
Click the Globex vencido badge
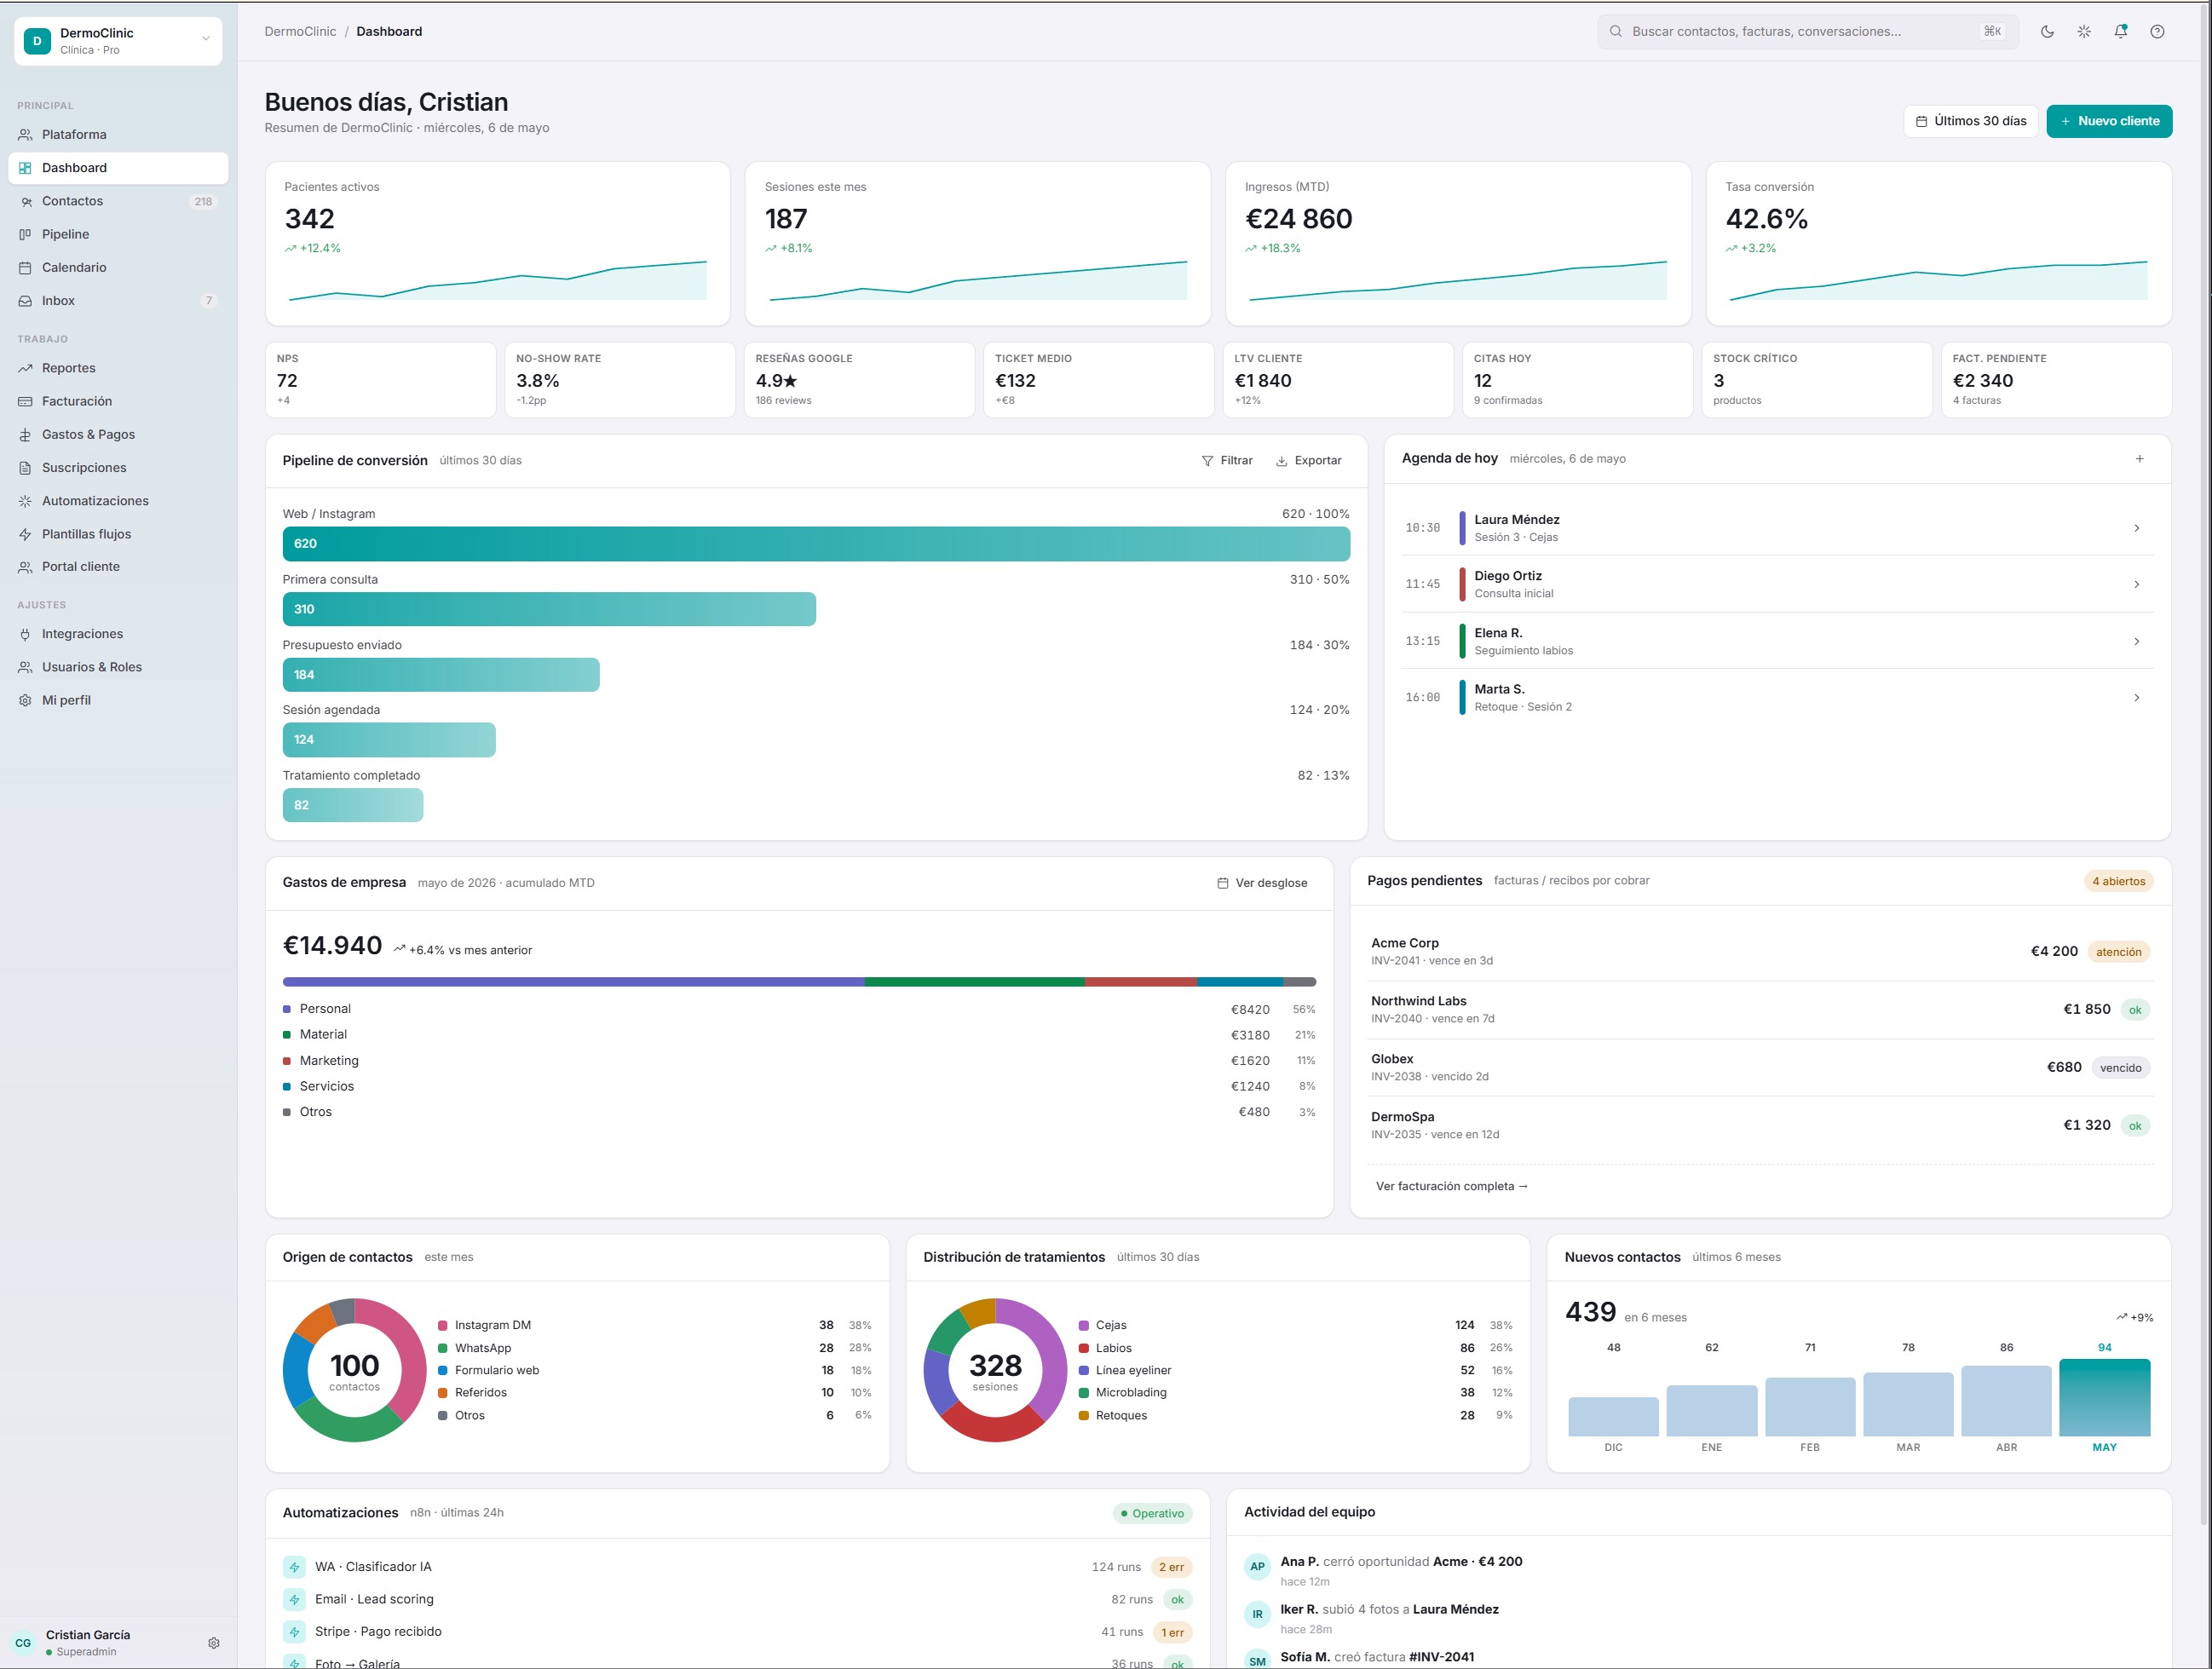pyautogui.click(x=2120, y=1068)
